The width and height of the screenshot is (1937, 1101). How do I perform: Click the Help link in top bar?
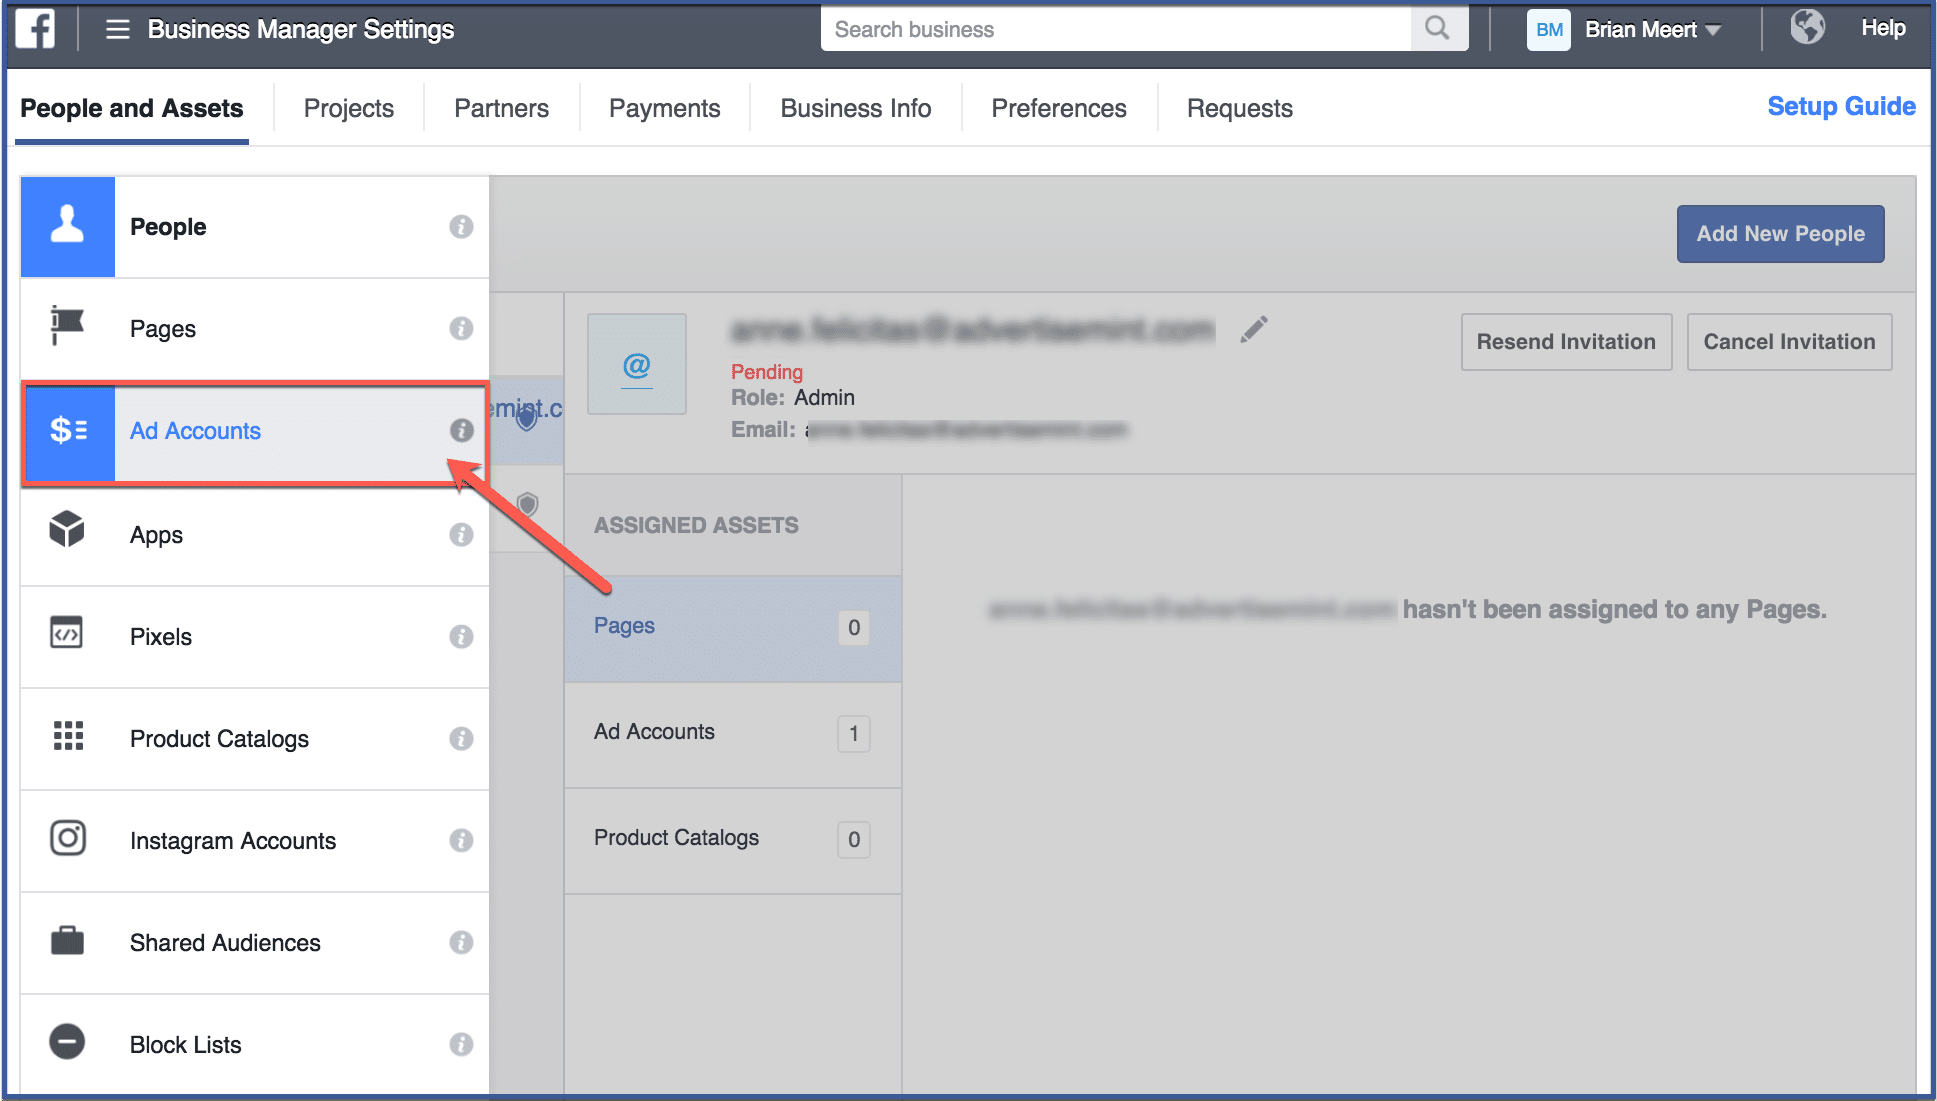[1883, 28]
